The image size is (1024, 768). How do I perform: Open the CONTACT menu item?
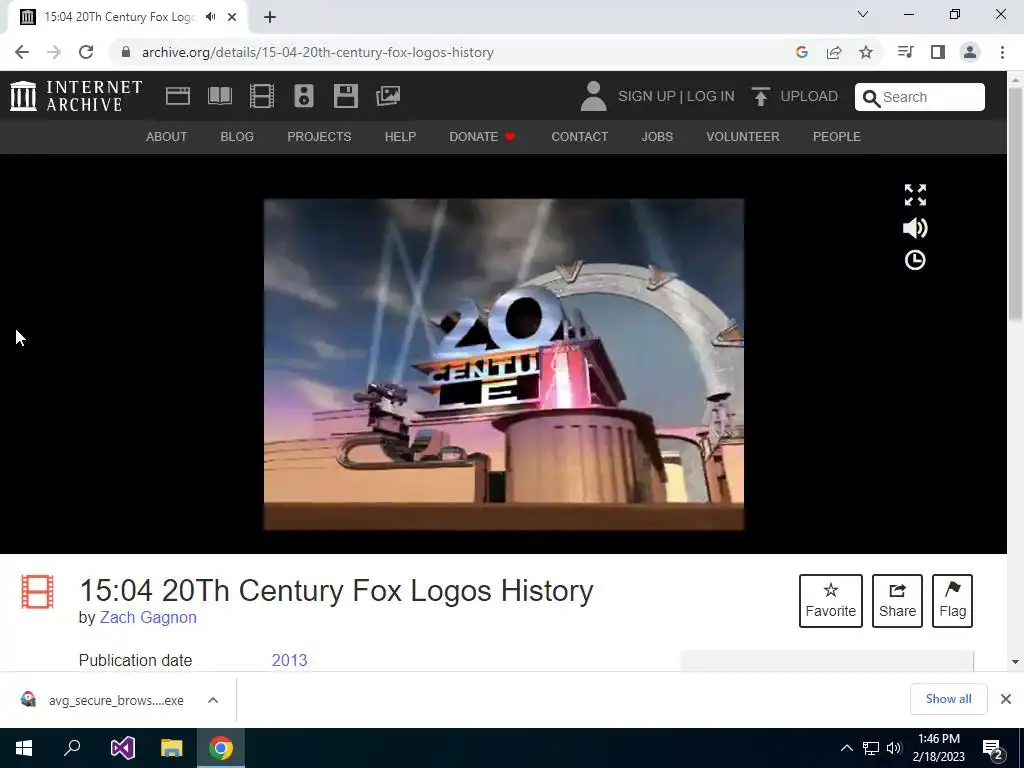[x=579, y=136]
